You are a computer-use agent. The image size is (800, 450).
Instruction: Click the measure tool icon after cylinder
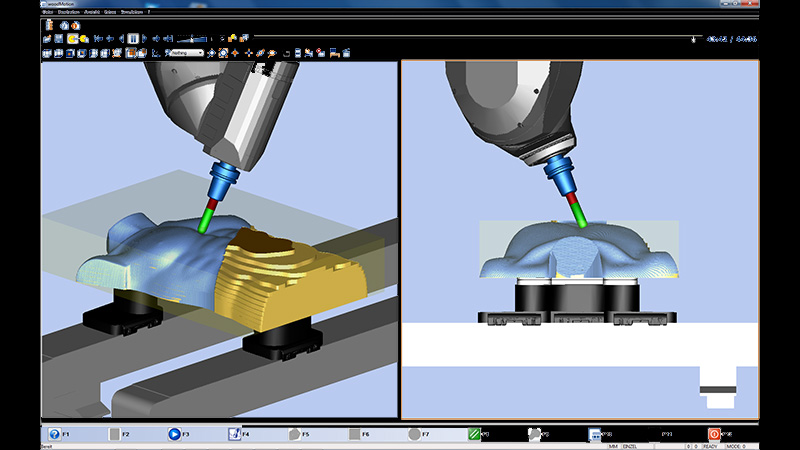coord(309,53)
